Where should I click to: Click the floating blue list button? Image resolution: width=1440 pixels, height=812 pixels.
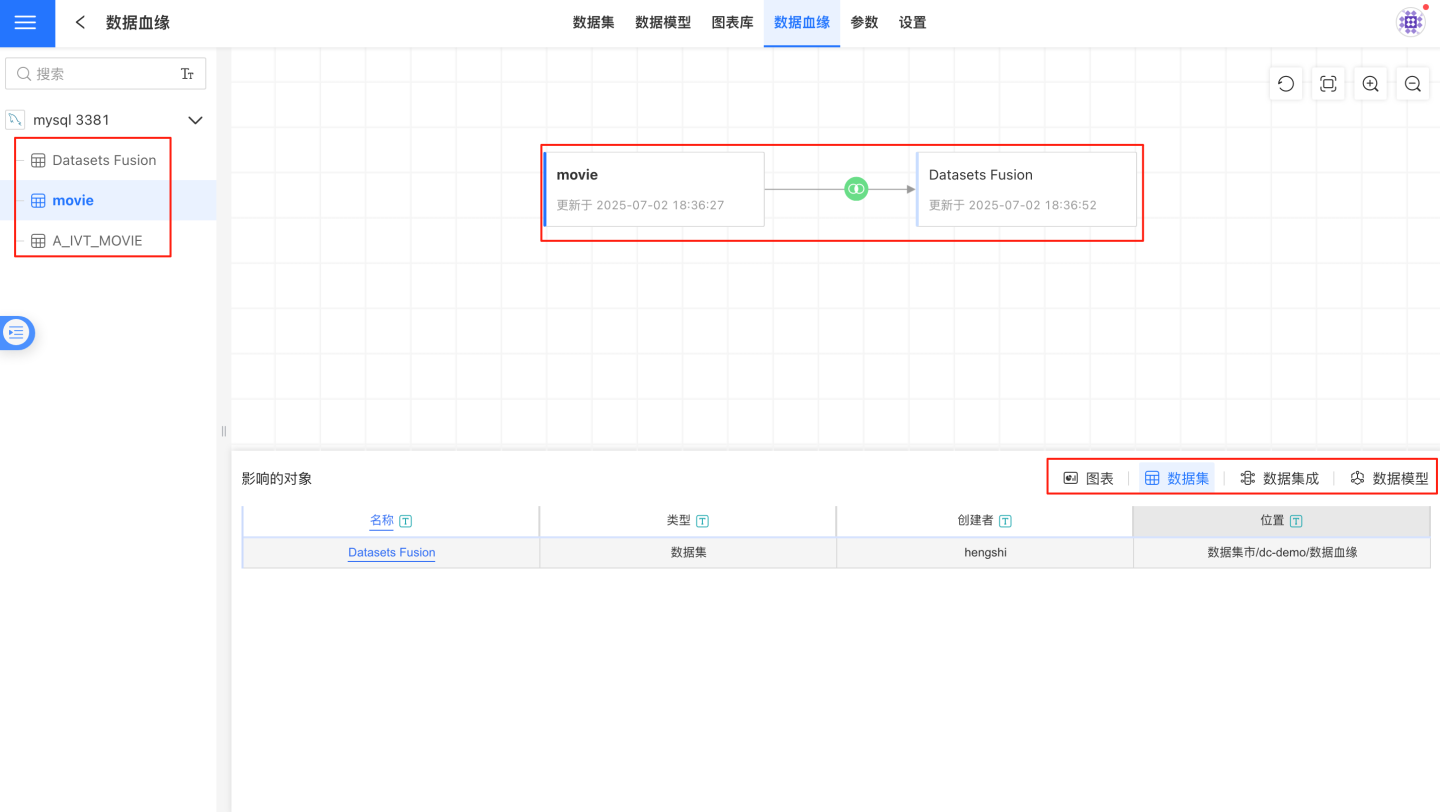pos(17,333)
